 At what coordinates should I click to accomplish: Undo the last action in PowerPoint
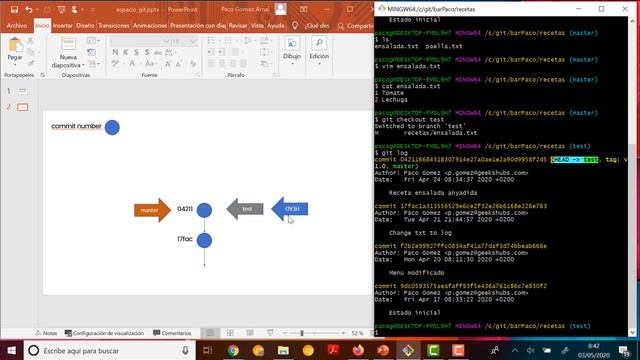coord(29,9)
